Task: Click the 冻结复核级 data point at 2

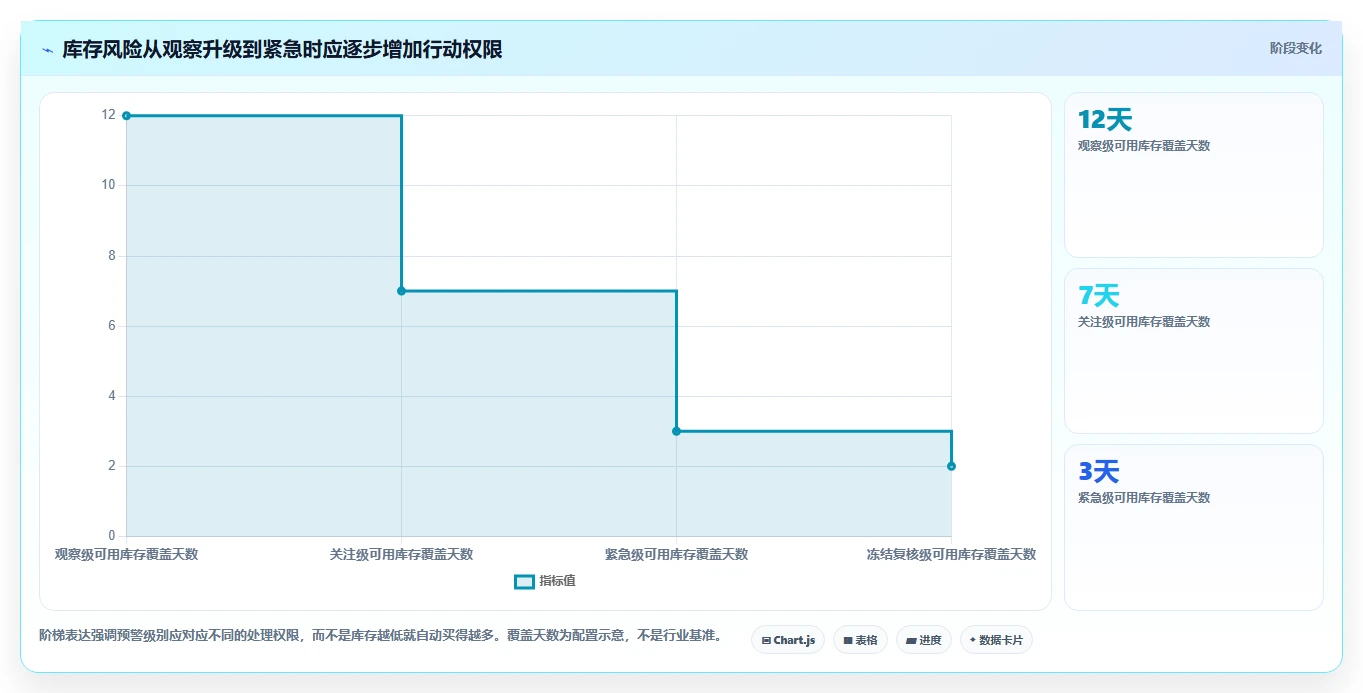Action: coord(951,466)
